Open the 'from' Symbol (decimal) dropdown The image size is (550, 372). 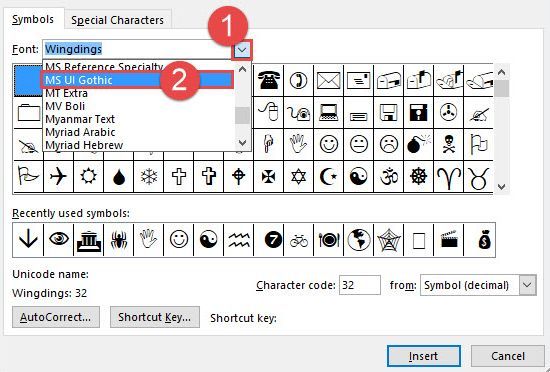click(x=528, y=285)
